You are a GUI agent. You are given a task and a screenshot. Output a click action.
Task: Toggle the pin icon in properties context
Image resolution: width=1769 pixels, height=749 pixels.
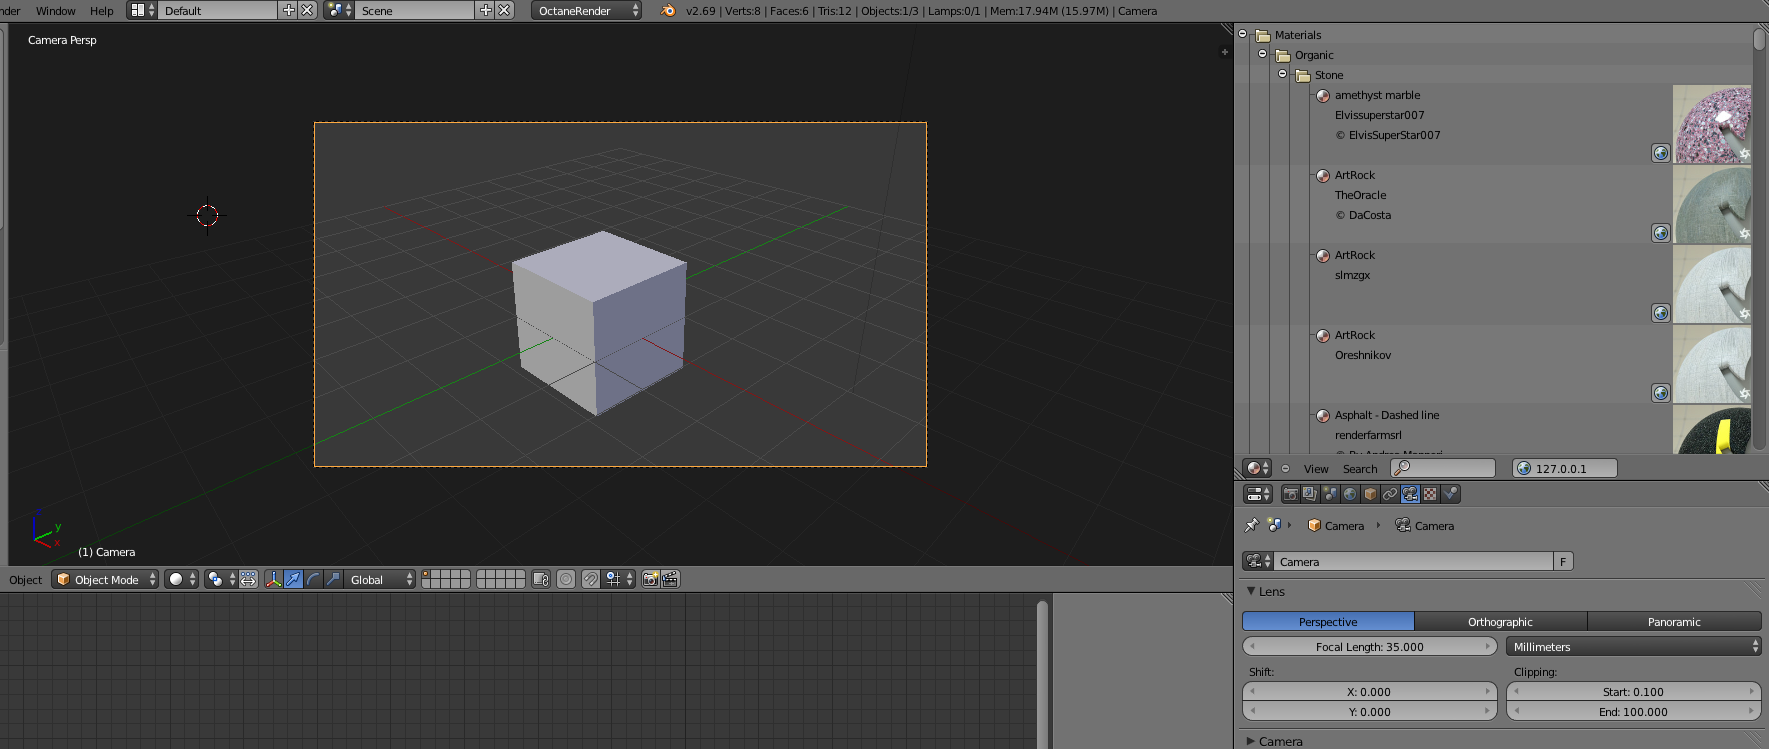(x=1251, y=525)
